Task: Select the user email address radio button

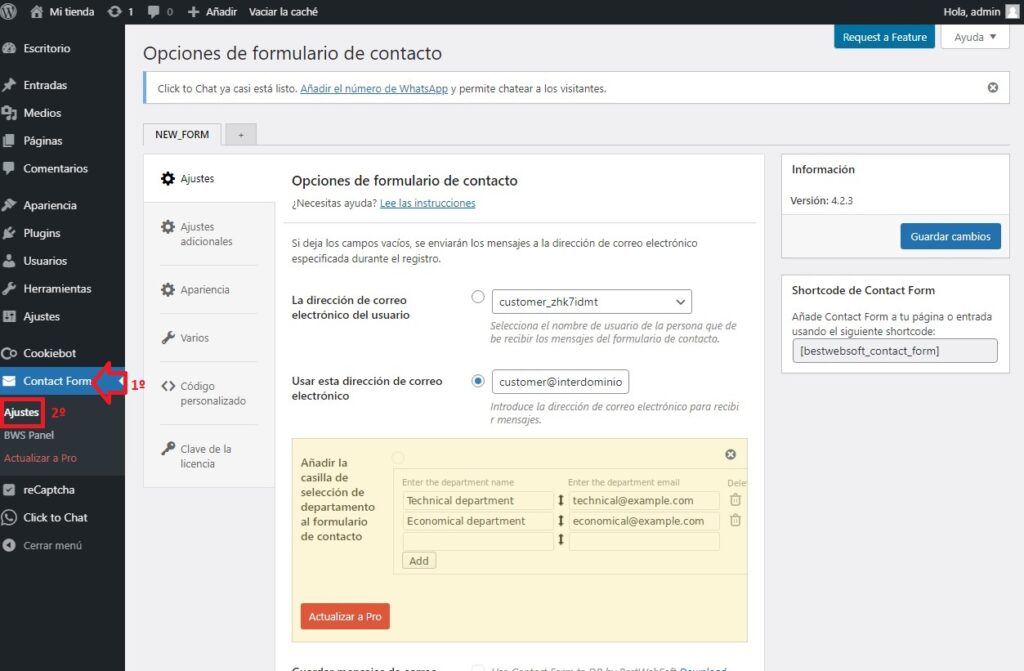Action: point(478,297)
